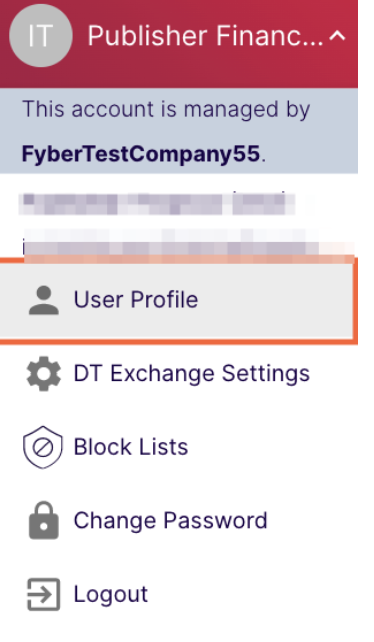Screen dimensions: 374x642
Task: Click the IT avatar circle
Action: coord(41,35)
